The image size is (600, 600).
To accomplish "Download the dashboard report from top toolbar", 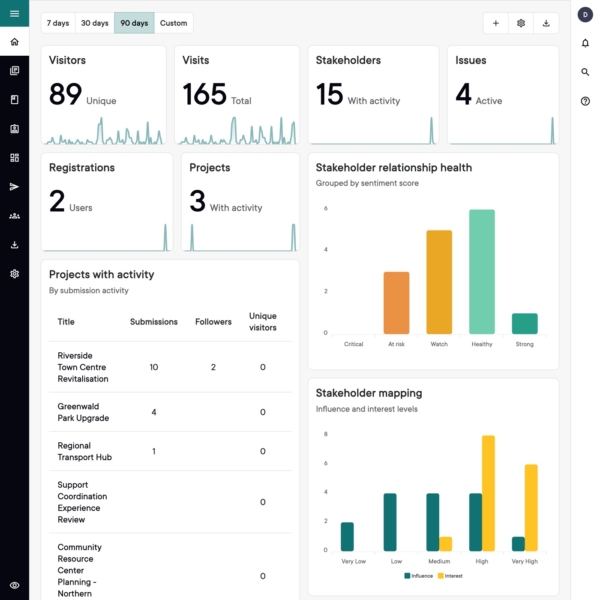I will pyautogui.click(x=546, y=23).
